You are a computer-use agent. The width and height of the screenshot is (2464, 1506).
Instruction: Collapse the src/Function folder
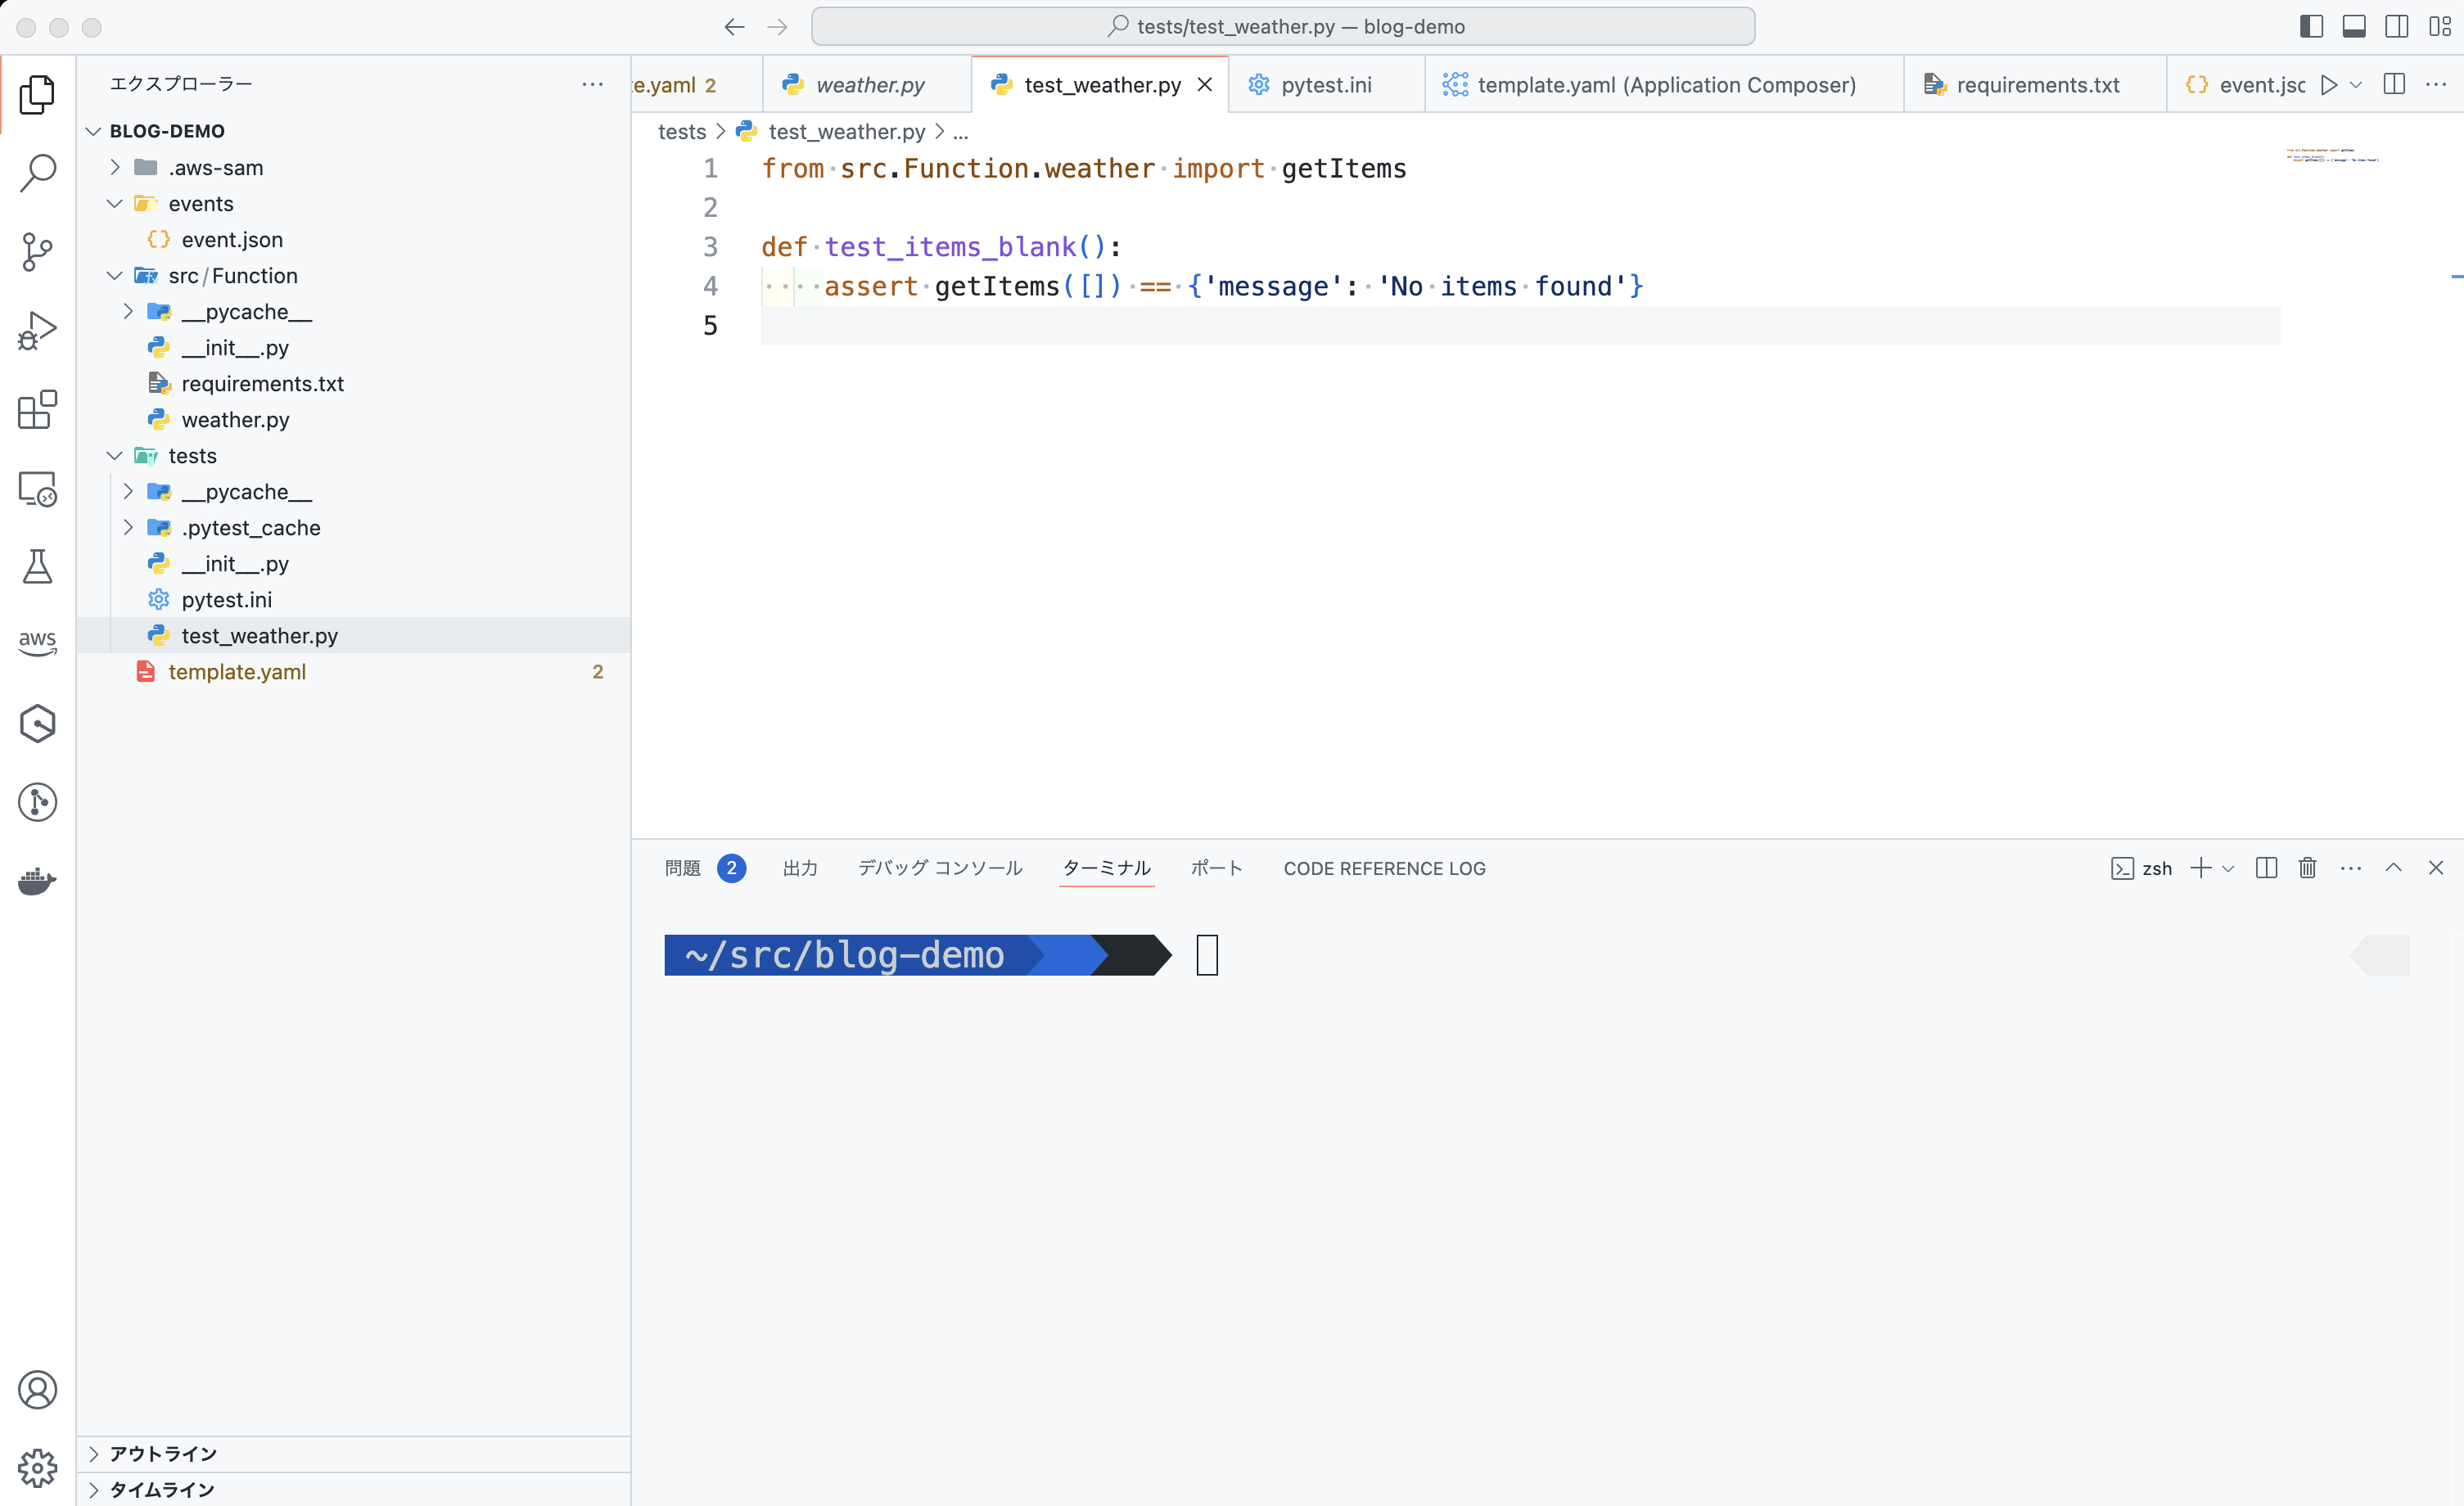click(x=115, y=275)
